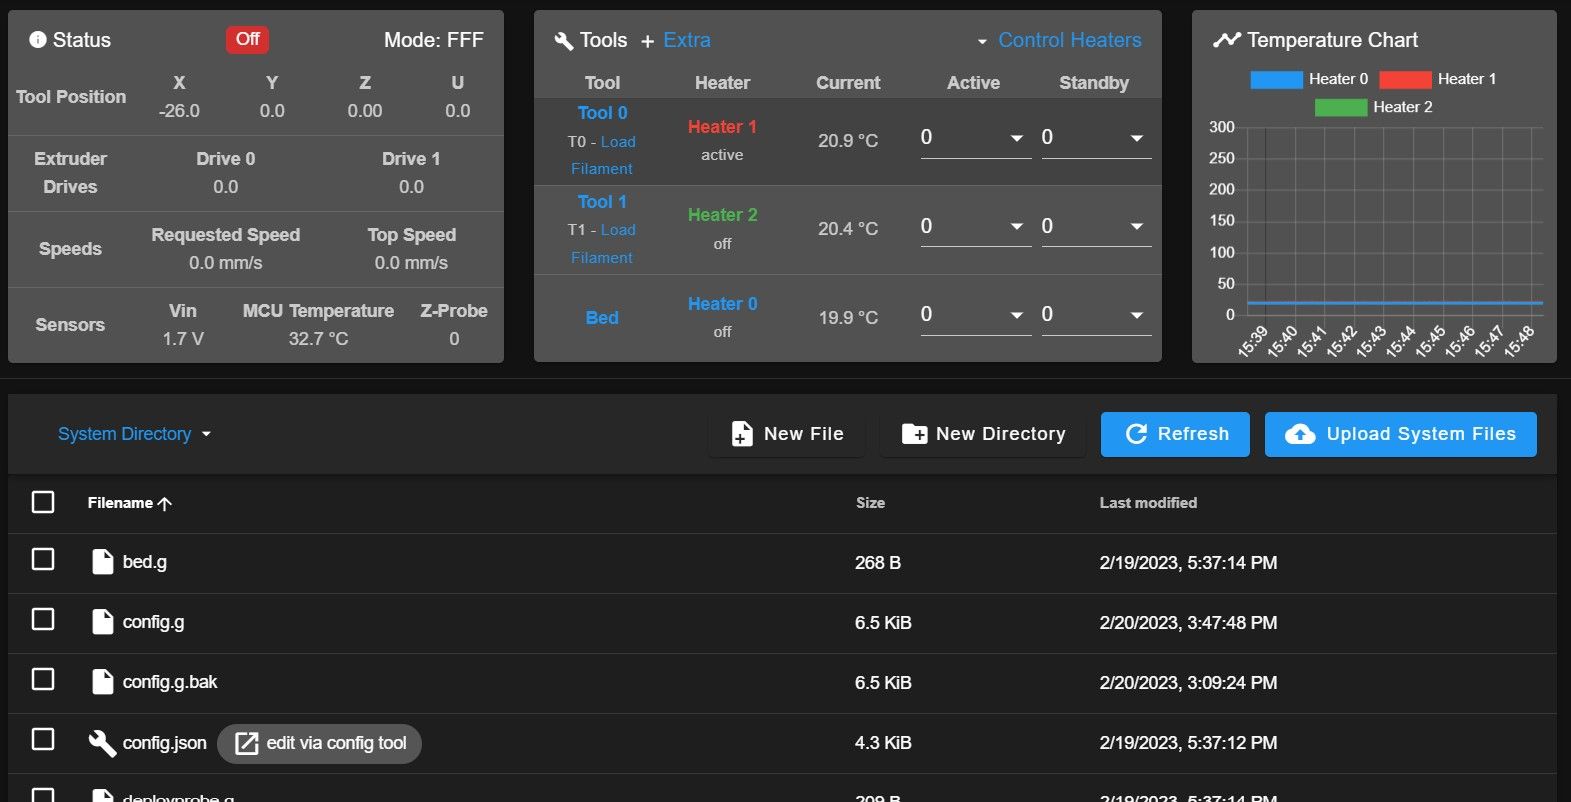Open the Control Heaters dropdown

point(1059,40)
